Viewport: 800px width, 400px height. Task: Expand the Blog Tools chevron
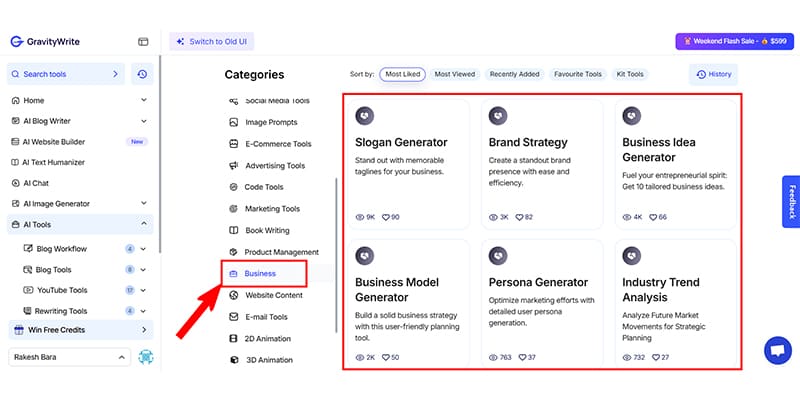click(143, 270)
